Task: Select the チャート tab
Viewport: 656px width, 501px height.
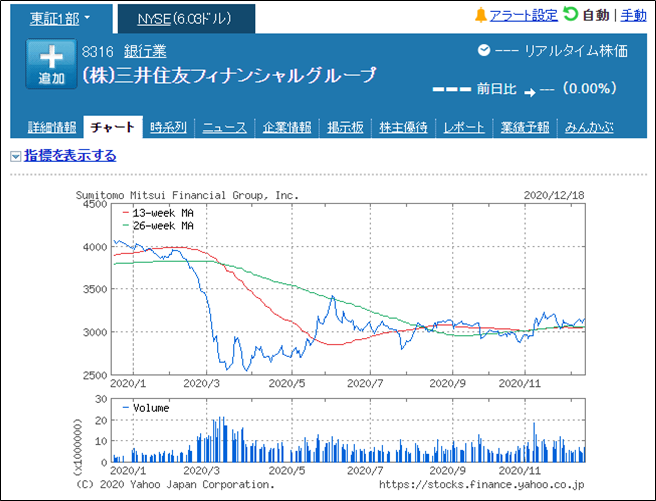Action: [113, 127]
